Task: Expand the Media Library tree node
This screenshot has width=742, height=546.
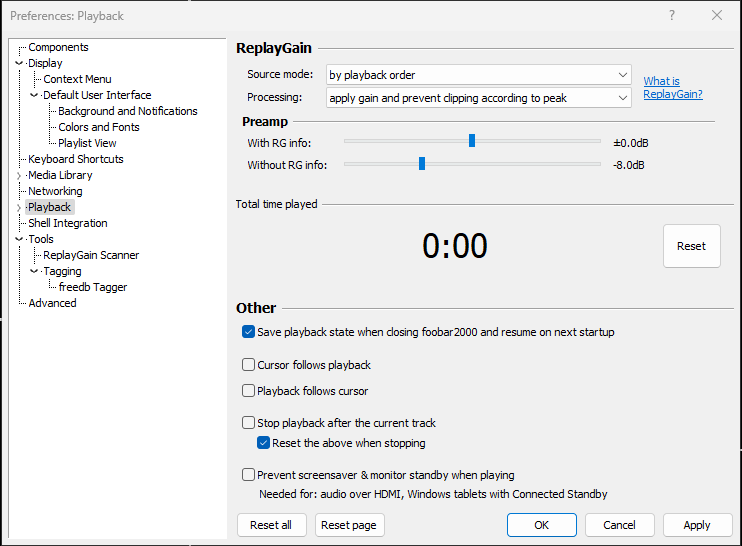Action: click(19, 176)
